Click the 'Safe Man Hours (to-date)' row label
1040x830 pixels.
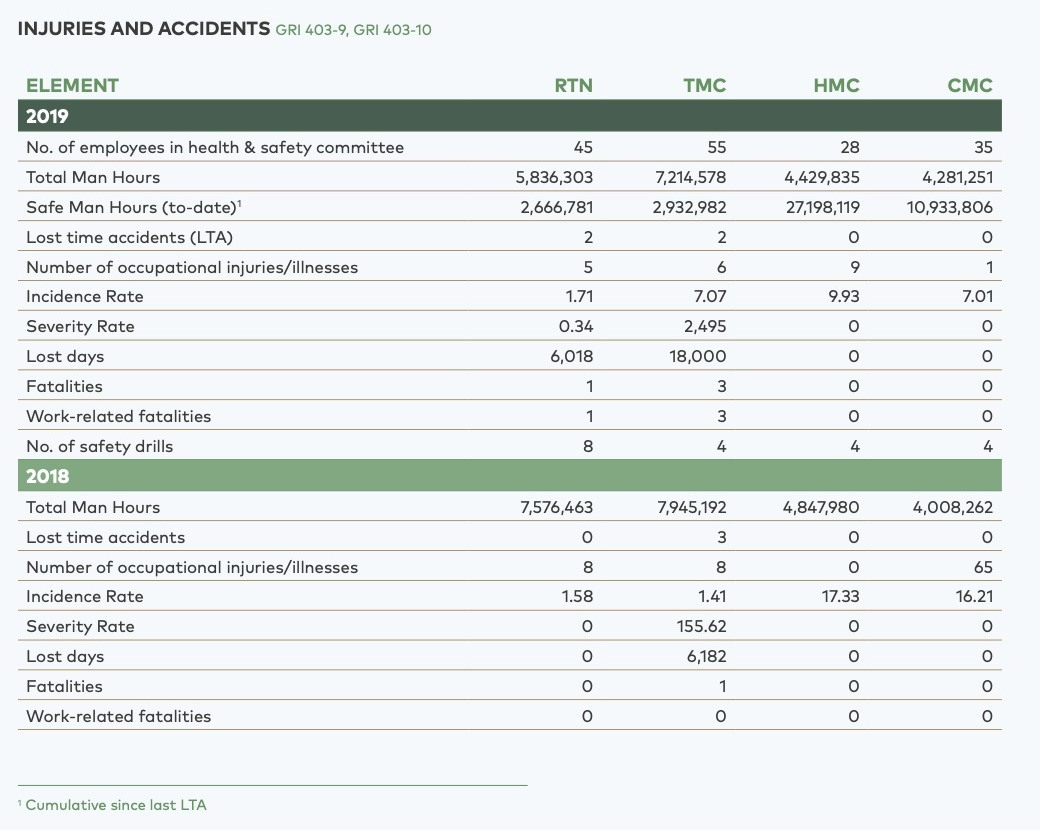click(x=133, y=207)
